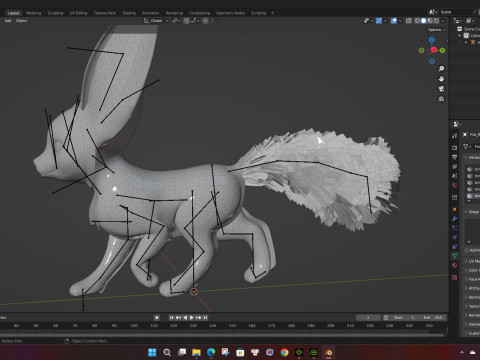480x360 pixels.
Task: Click the red X axis on navigation gizmo
Action: (x=434, y=50)
